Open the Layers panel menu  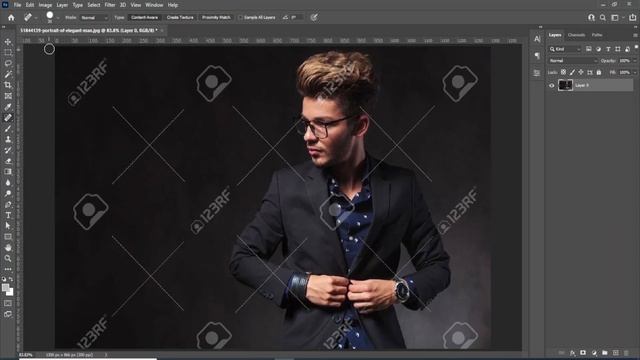pos(635,35)
